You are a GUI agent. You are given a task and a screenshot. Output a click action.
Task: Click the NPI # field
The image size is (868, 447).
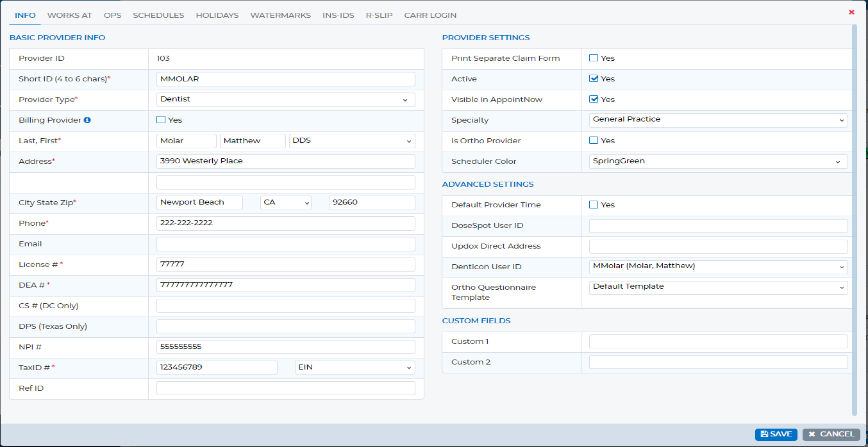[x=286, y=347]
